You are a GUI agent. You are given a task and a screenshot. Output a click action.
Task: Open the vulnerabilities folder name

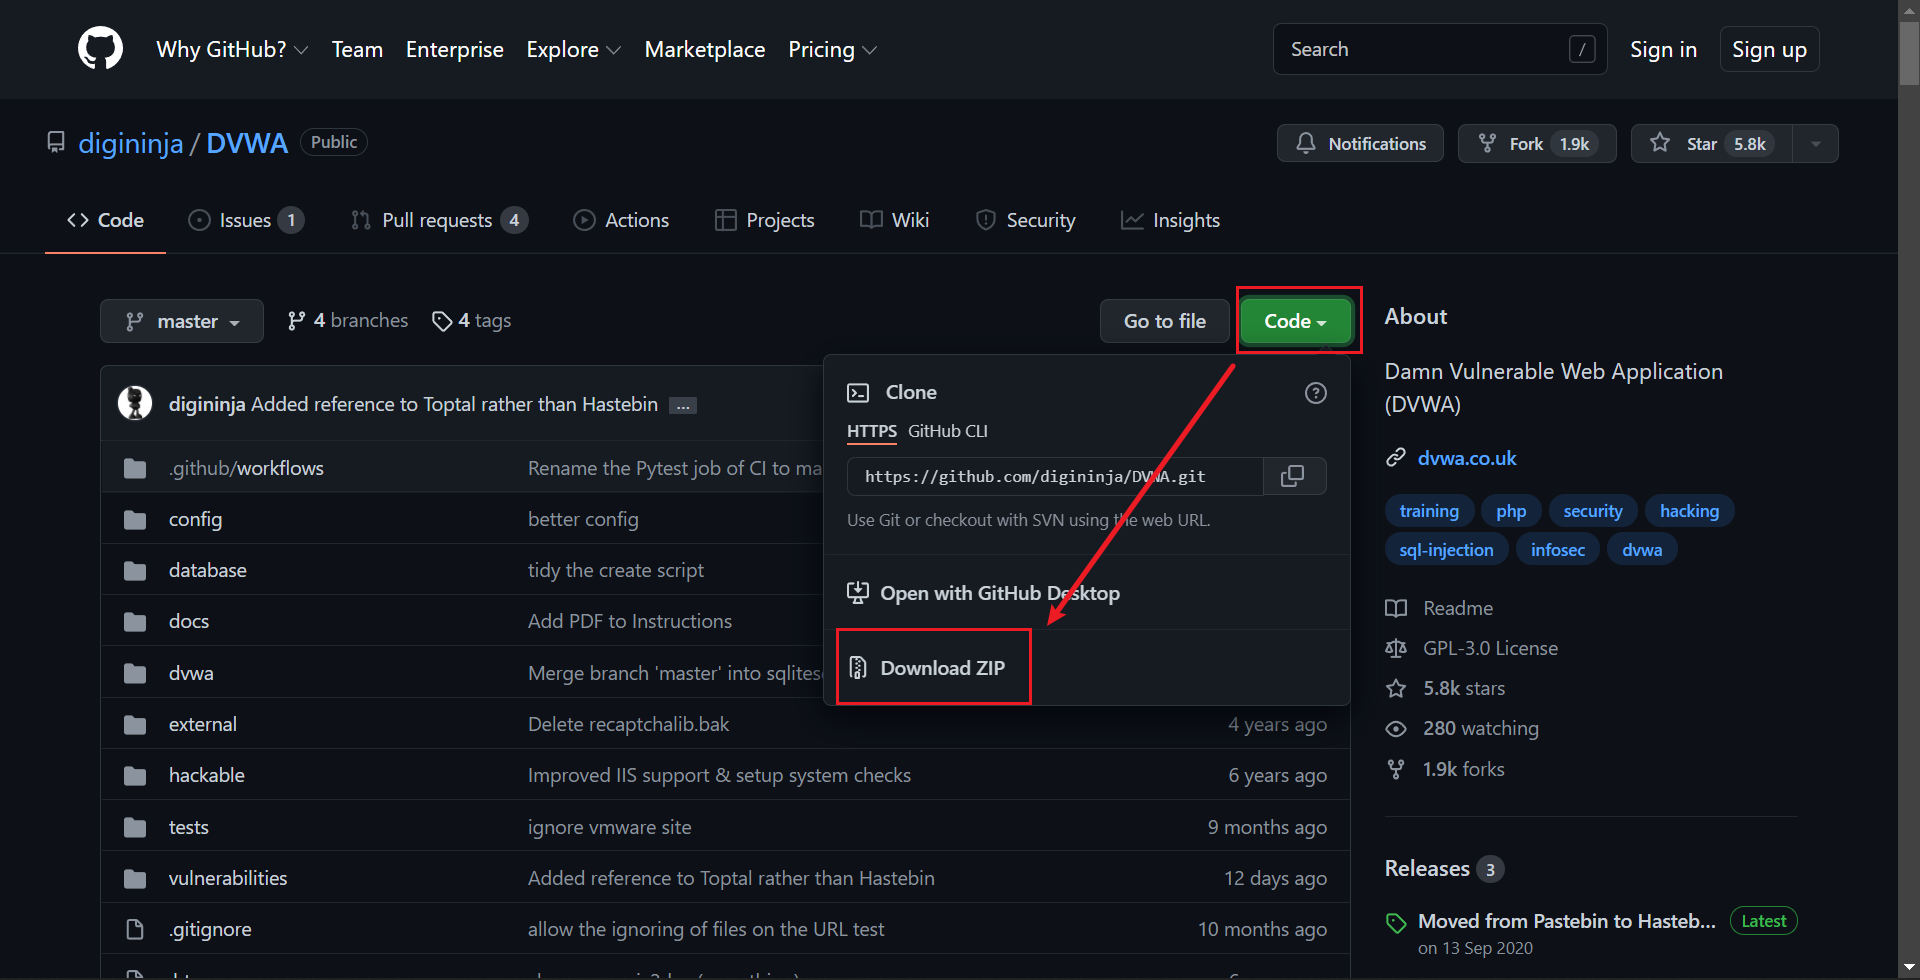(x=228, y=878)
